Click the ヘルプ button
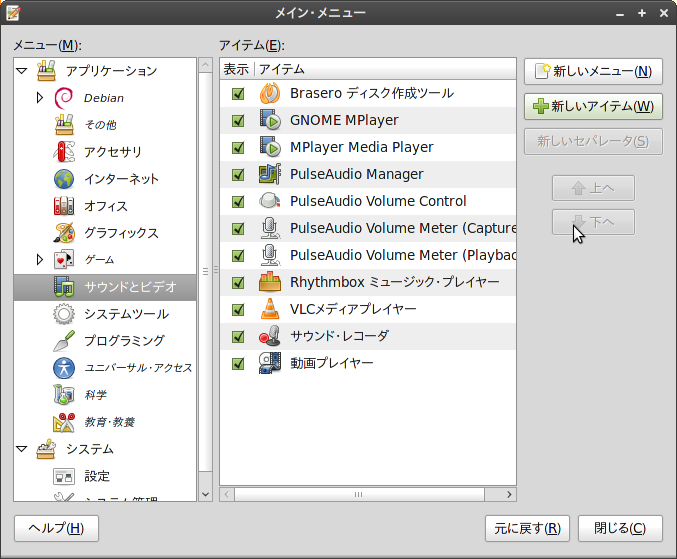 [56, 528]
